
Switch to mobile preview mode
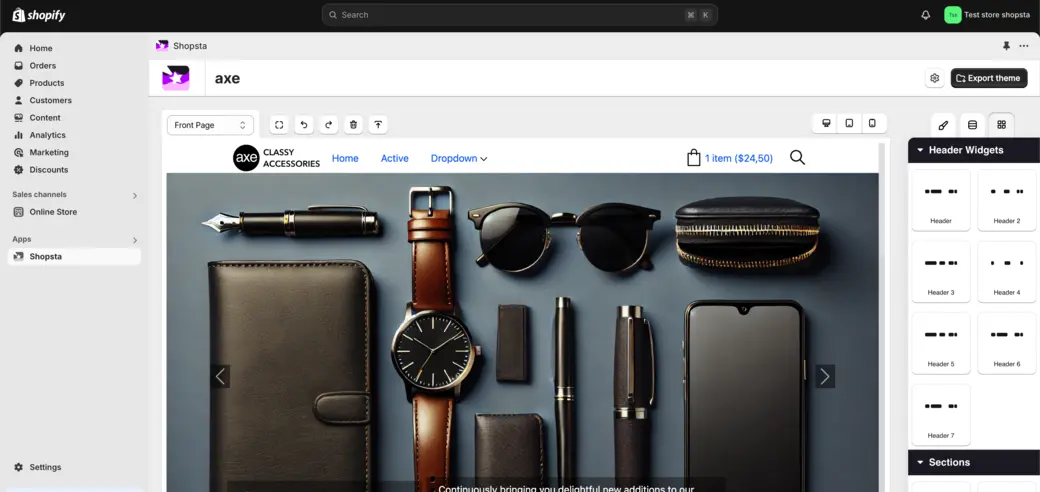click(872, 123)
